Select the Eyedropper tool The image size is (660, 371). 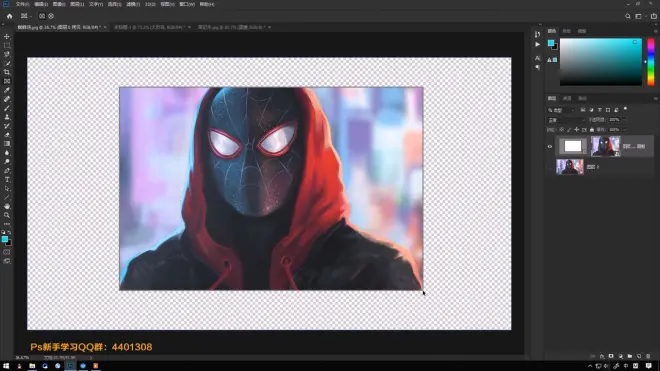pyautogui.click(x=7, y=90)
